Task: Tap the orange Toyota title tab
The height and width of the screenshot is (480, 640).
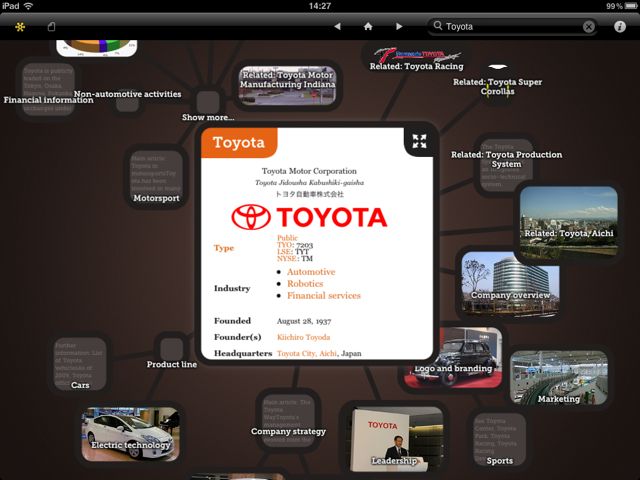Action: pyautogui.click(x=239, y=142)
